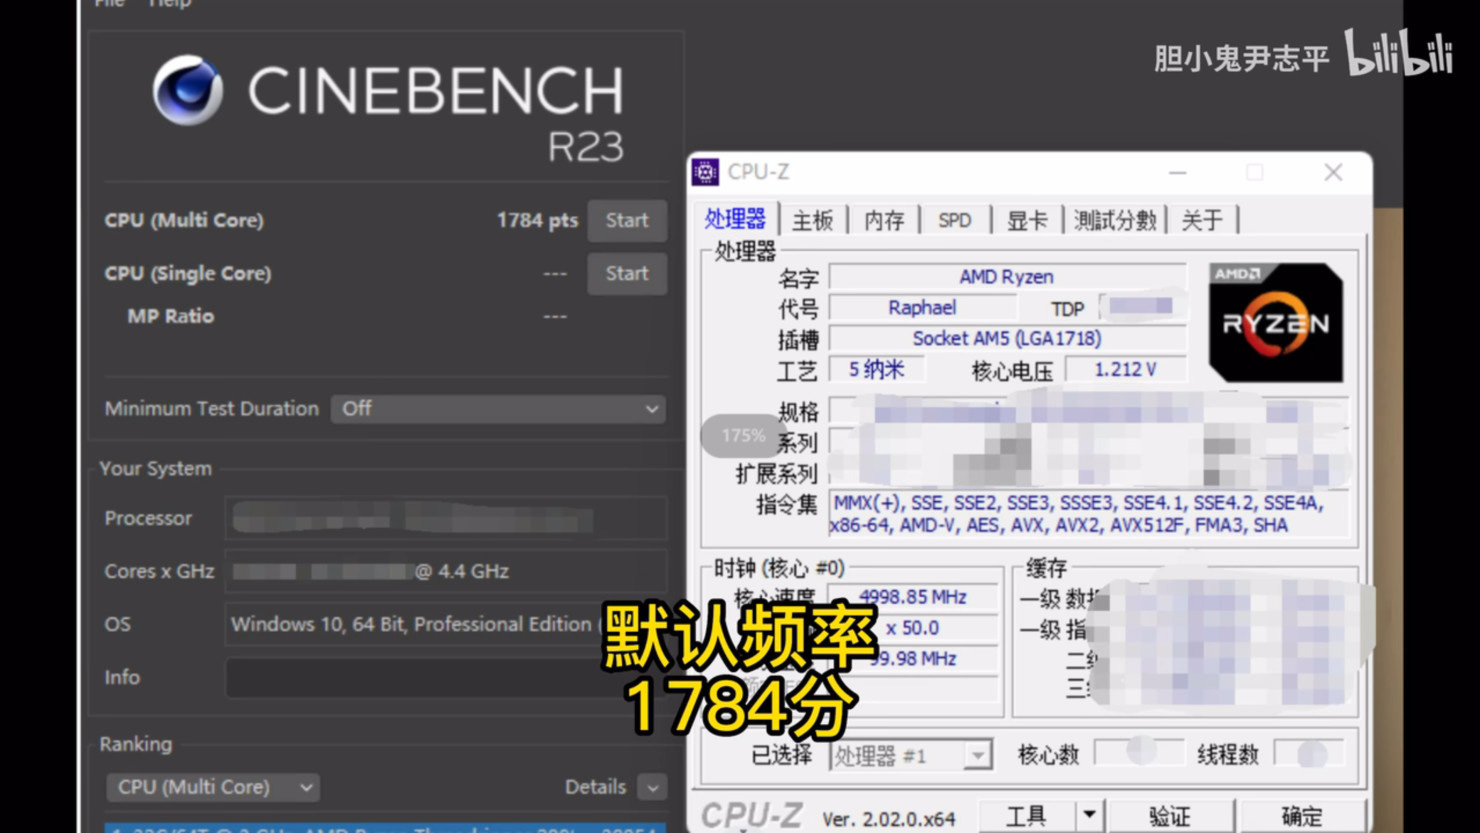
Task: Click the AMD Ryzen name field
Action: (x=1007, y=277)
